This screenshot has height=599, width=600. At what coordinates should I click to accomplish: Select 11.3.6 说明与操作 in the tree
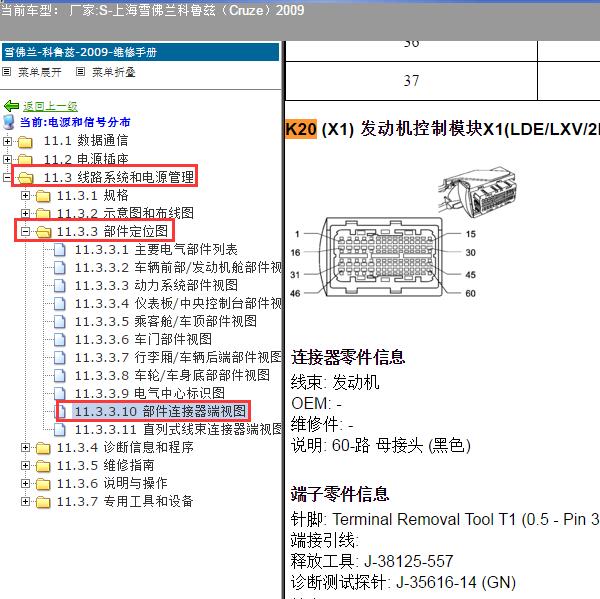[x=112, y=483]
